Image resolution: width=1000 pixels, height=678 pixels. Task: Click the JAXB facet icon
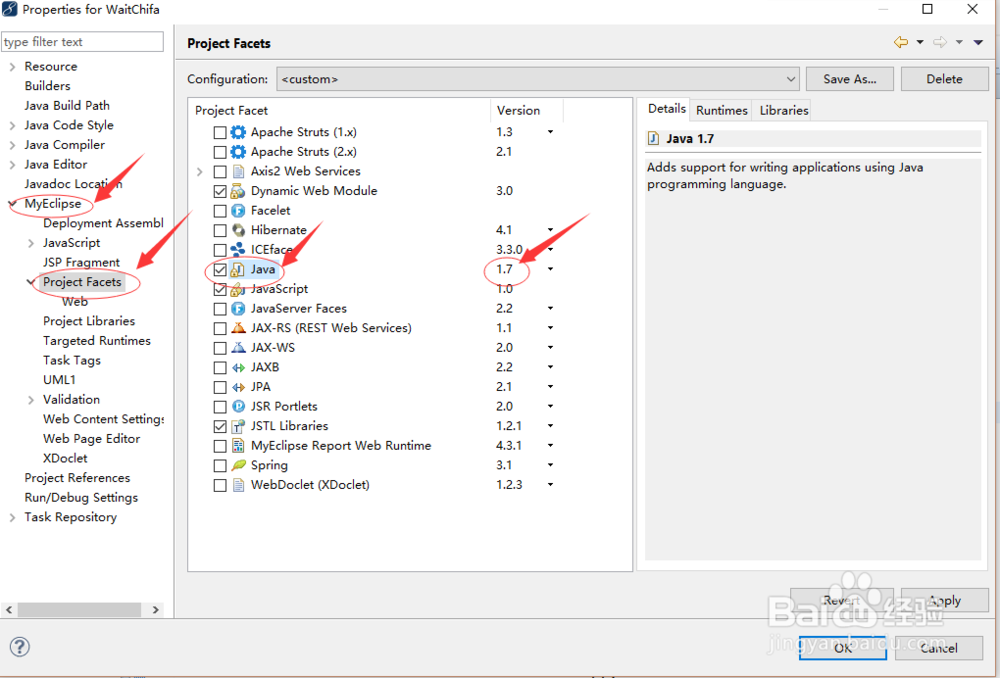(x=238, y=367)
